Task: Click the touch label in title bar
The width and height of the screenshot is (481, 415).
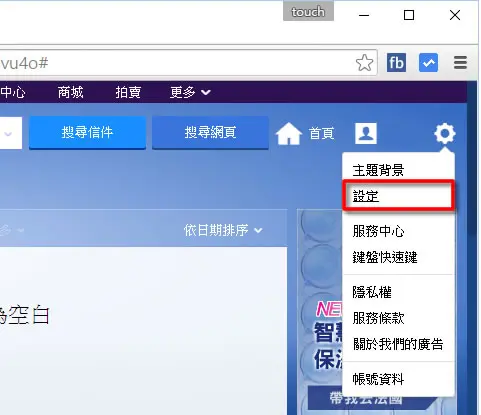Action: pyautogui.click(x=308, y=12)
